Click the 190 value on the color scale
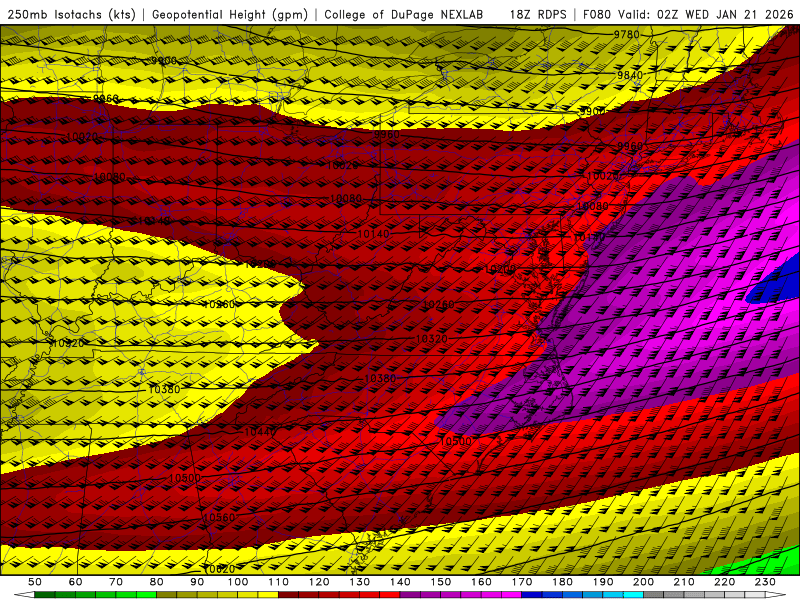The width and height of the screenshot is (800, 600). pyautogui.click(x=603, y=582)
